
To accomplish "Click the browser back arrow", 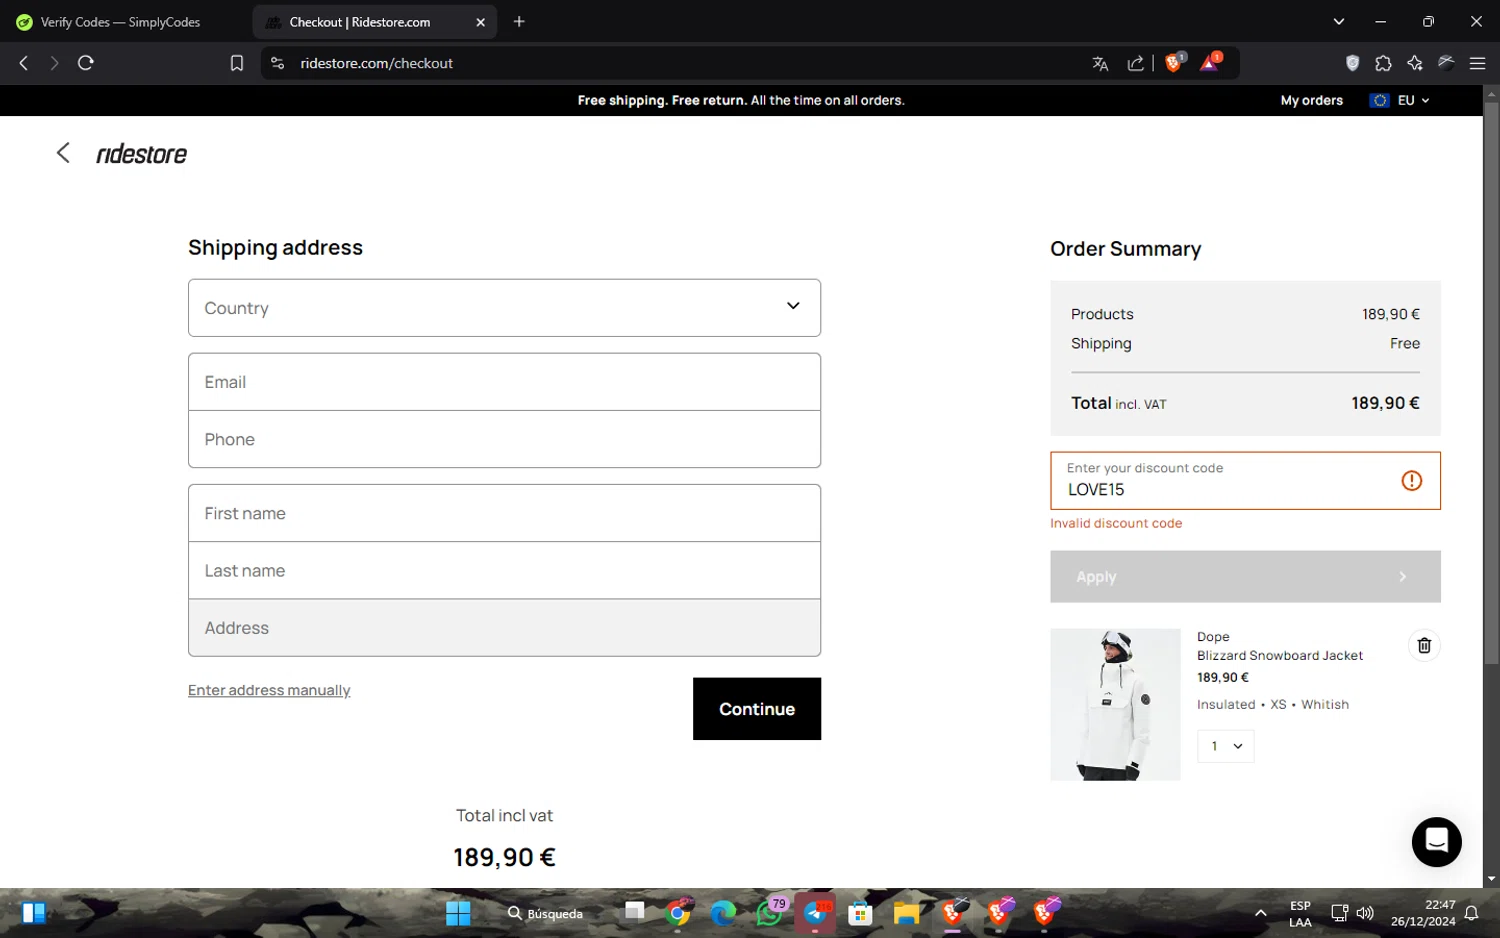I will tap(24, 63).
